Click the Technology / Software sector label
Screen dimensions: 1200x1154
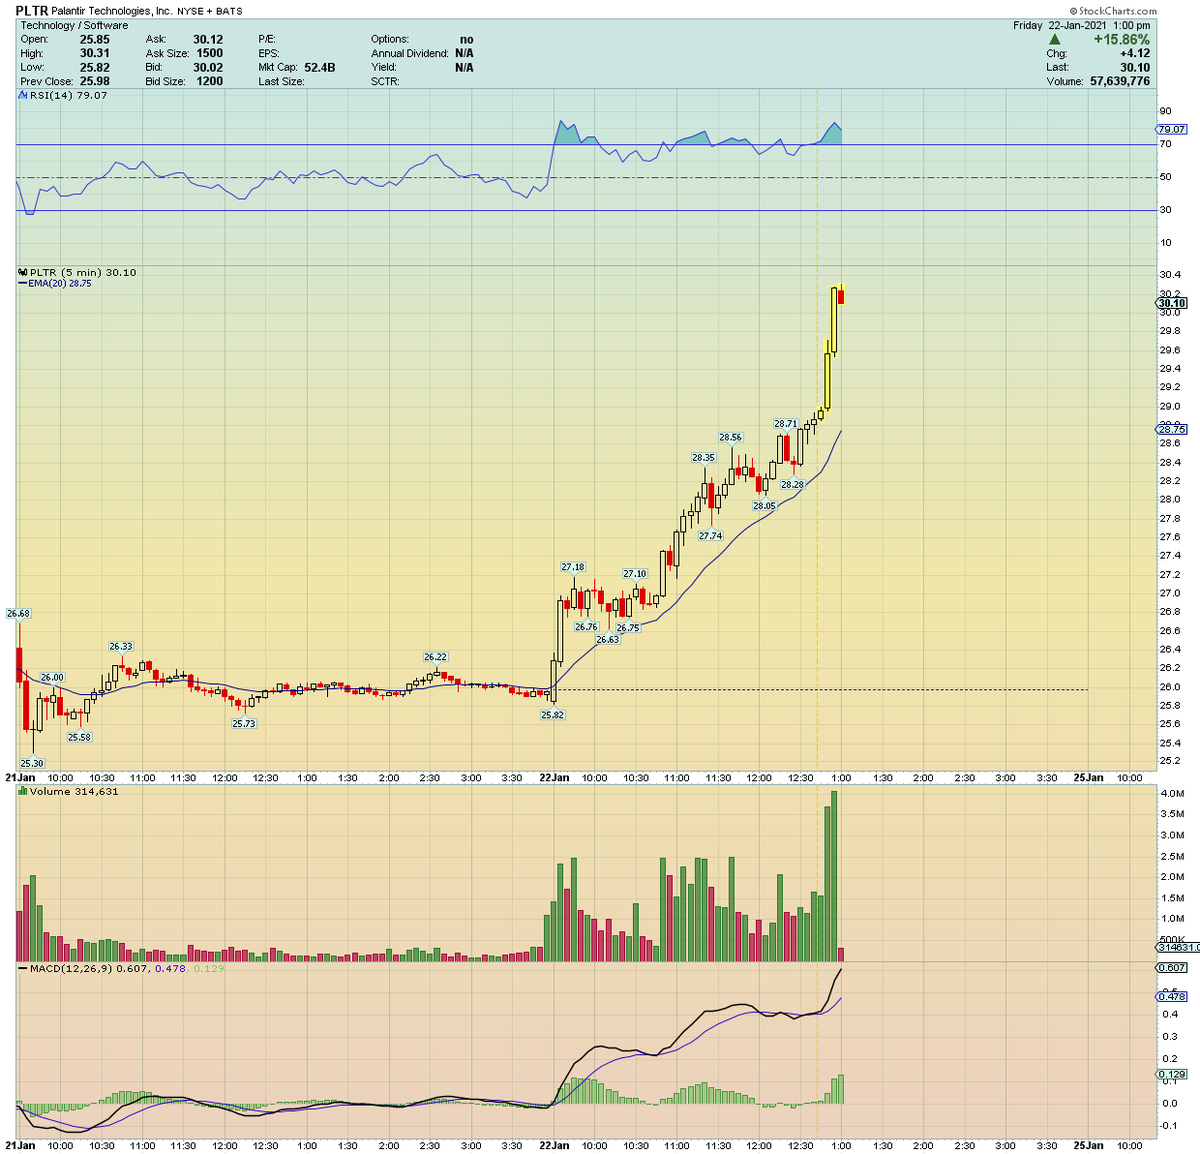pyautogui.click(x=75, y=24)
